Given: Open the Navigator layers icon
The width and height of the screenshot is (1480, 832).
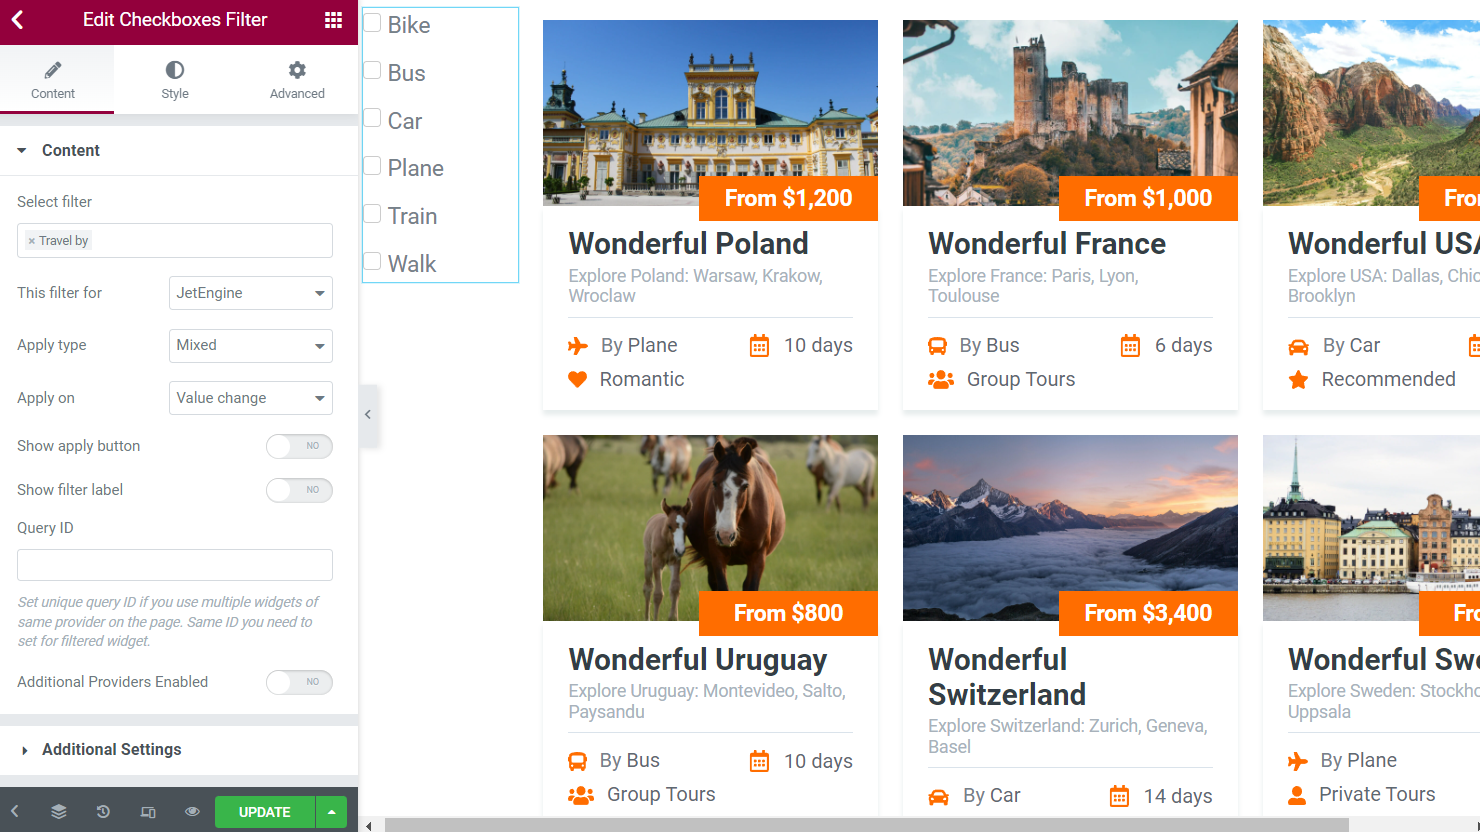Looking at the screenshot, I should pos(59,812).
